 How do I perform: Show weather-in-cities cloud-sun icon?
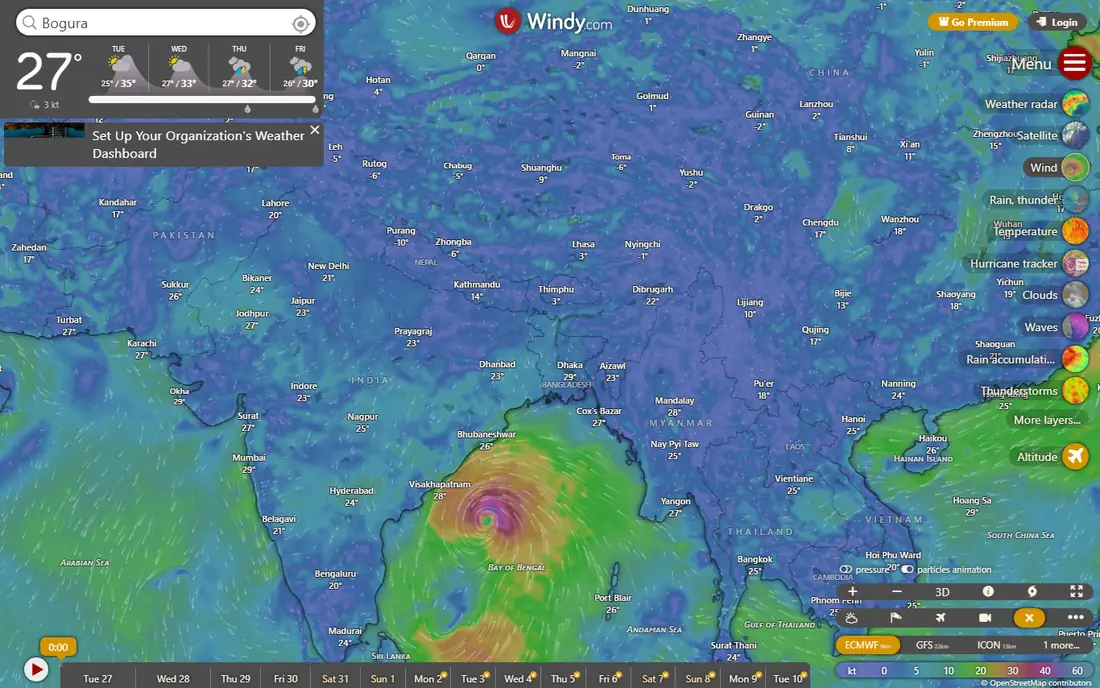tap(851, 618)
